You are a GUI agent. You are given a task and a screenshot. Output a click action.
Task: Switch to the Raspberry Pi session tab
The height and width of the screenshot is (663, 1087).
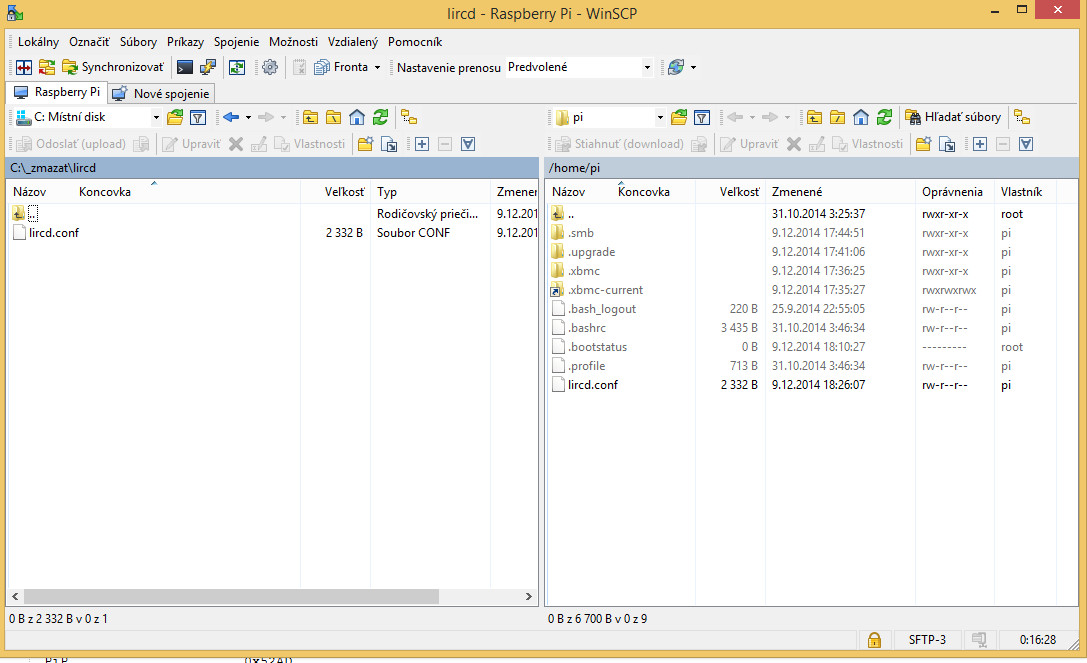pos(58,92)
